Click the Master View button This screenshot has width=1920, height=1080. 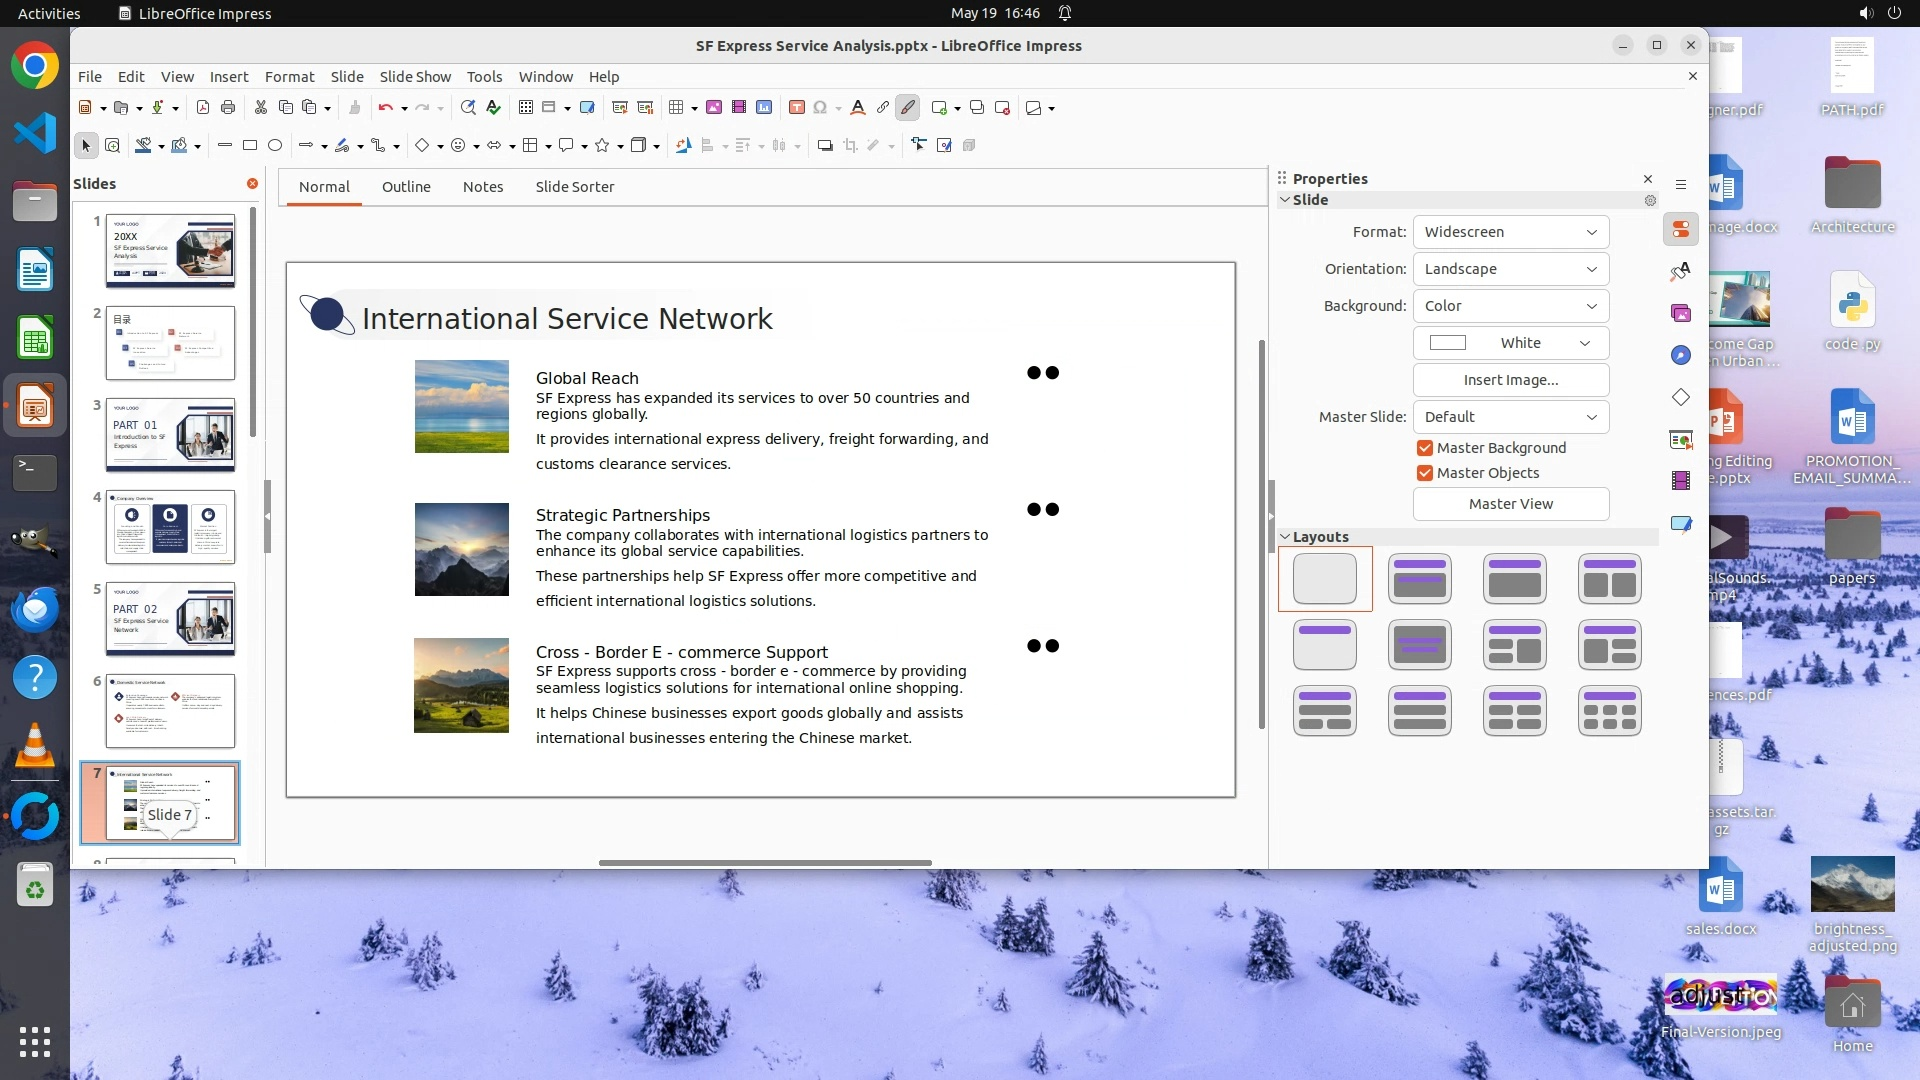(1510, 504)
